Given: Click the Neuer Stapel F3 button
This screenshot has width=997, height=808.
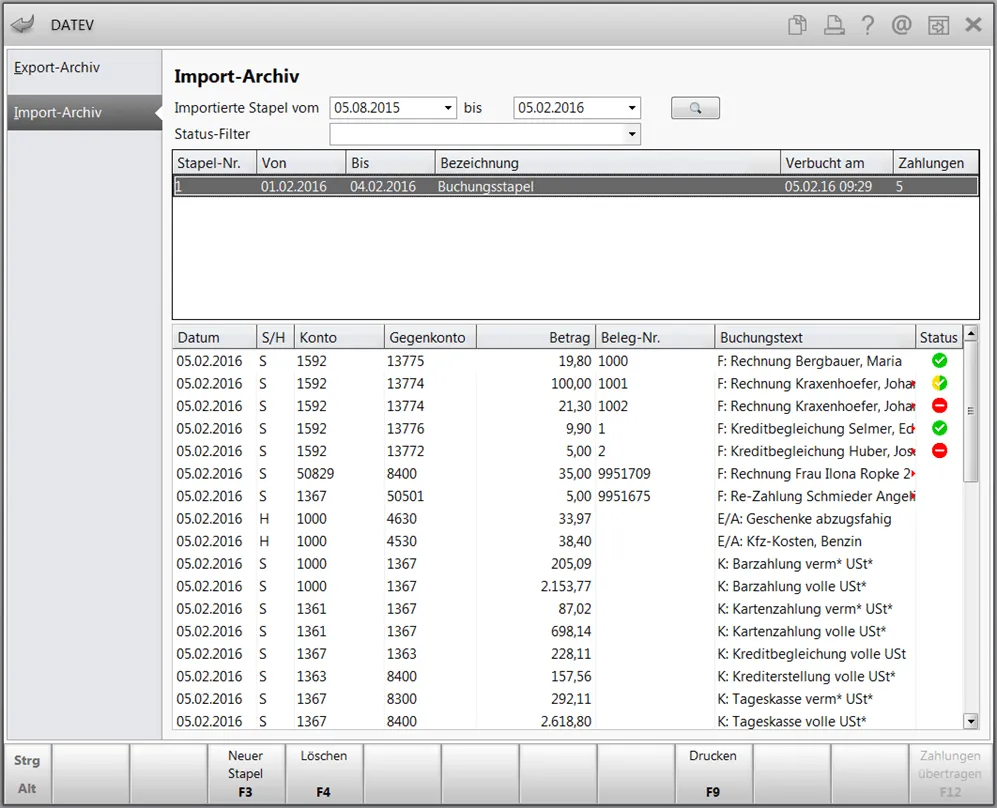Looking at the screenshot, I should [245, 773].
